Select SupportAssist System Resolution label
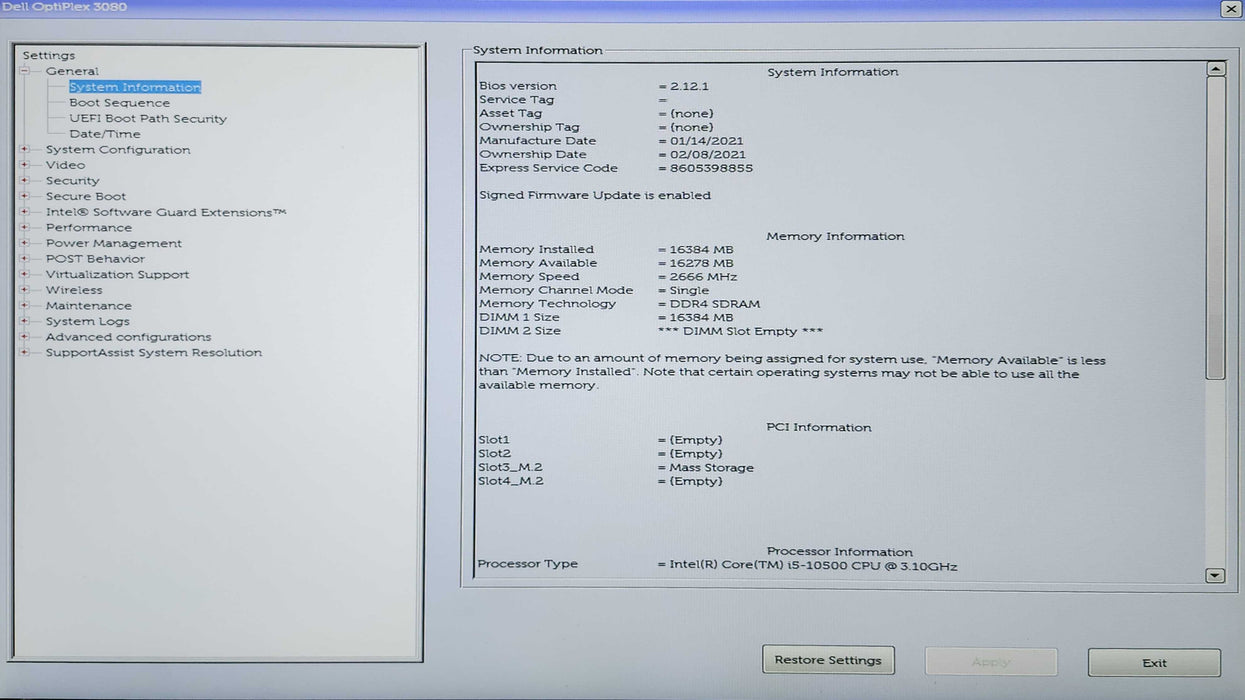The height and width of the screenshot is (700, 1245). [154, 353]
